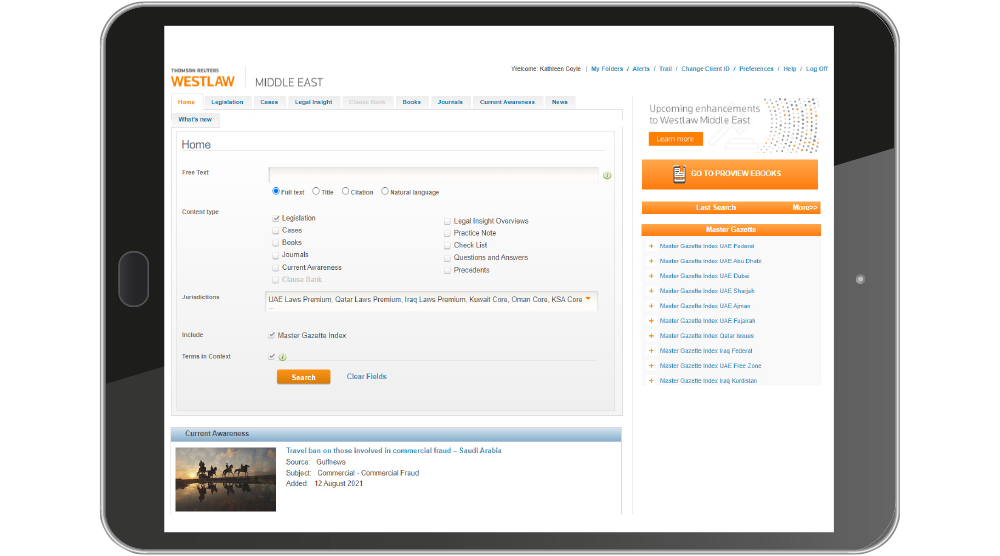Click the ProView eBooks book icon
The width and height of the screenshot is (1000, 556).
click(680, 174)
